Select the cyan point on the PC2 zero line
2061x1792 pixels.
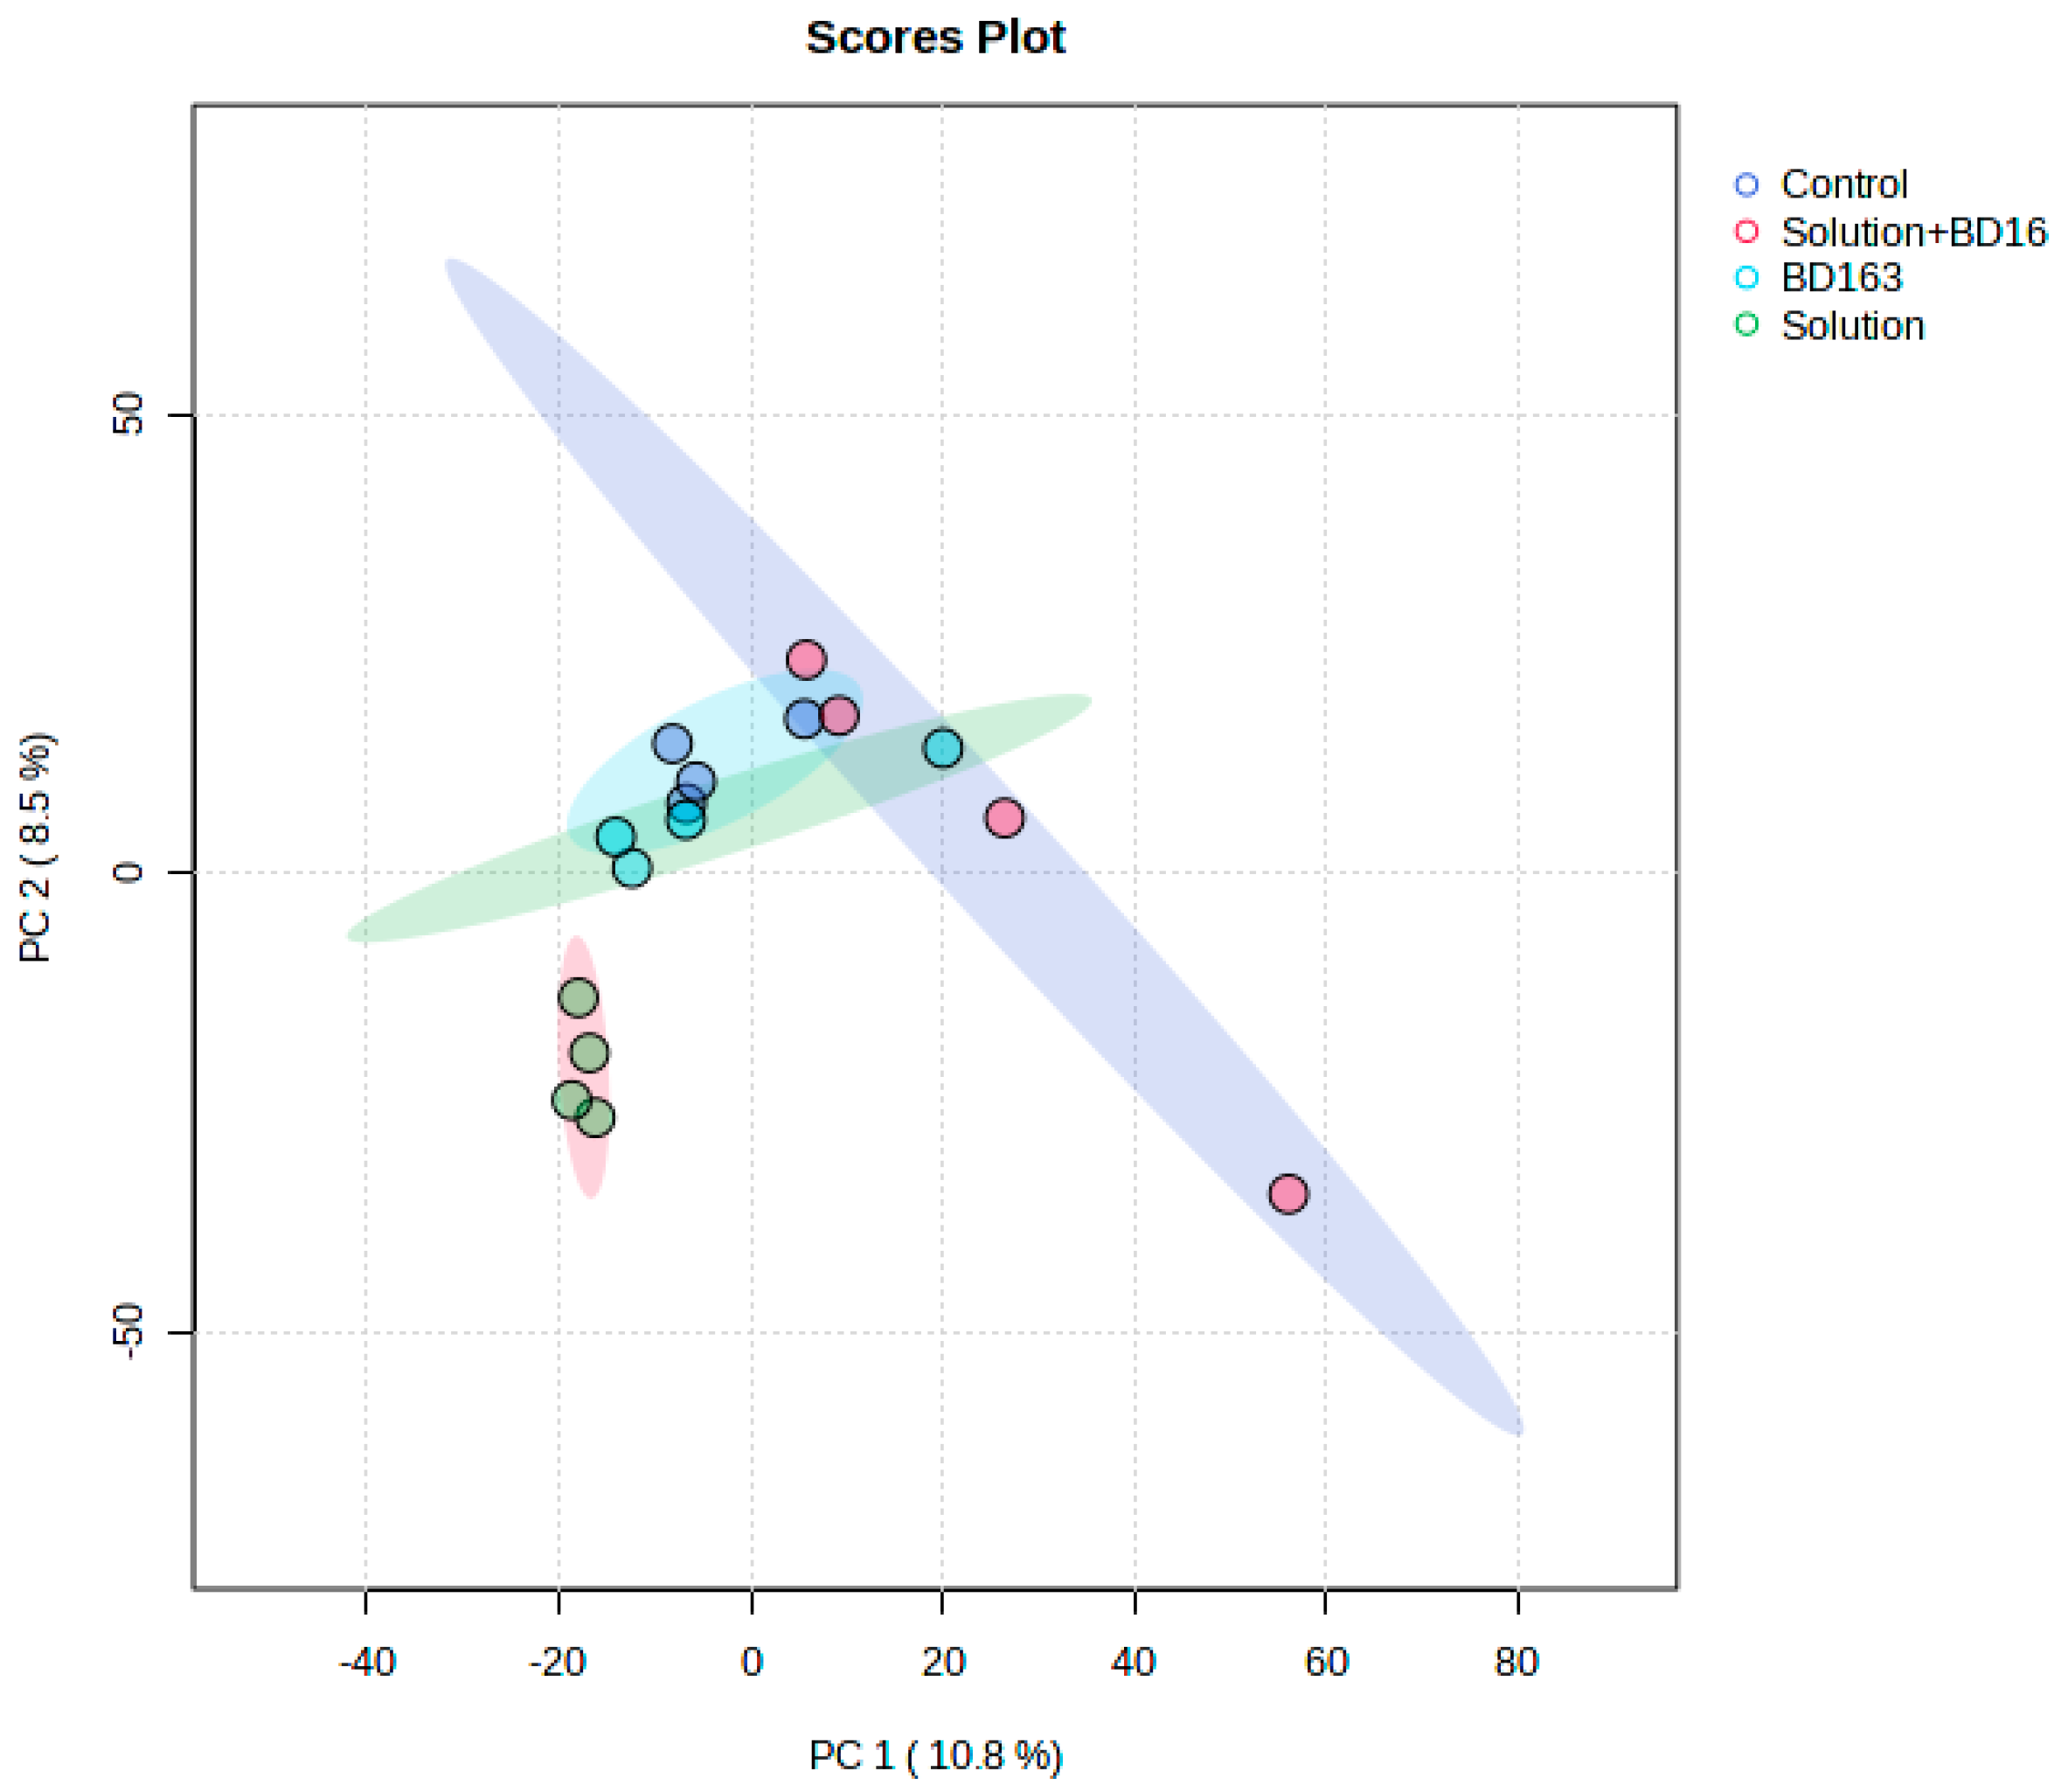pyautogui.click(x=632, y=868)
